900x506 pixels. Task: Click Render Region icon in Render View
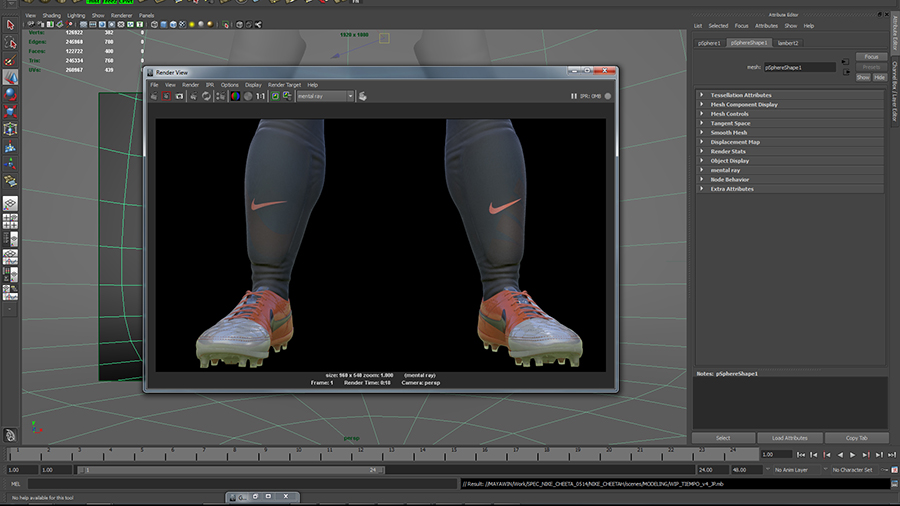click(x=167, y=96)
